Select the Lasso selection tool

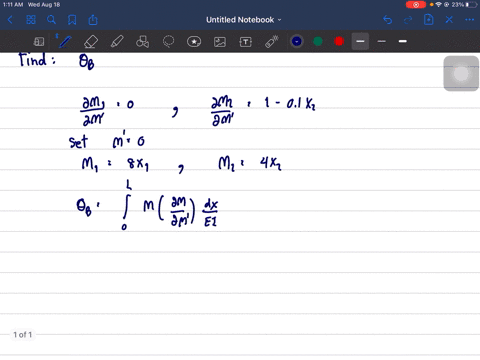click(168, 42)
